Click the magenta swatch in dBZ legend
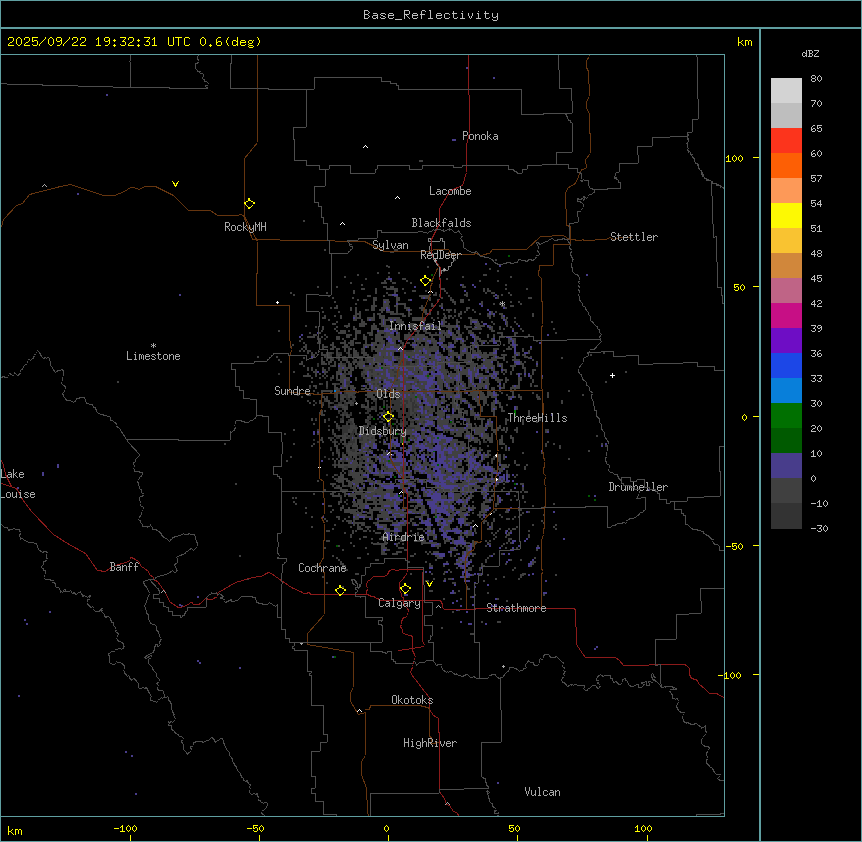This screenshot has width=862, height=842. (x=786, y=315)
